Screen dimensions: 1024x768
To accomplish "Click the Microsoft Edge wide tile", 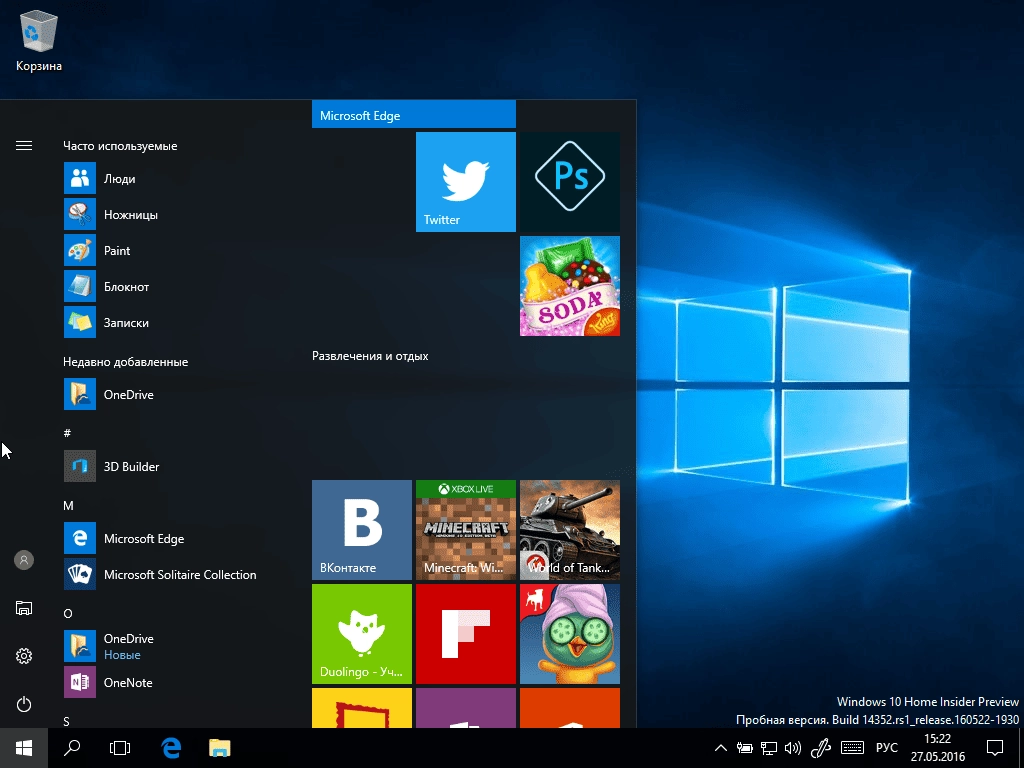I will 413,114.
